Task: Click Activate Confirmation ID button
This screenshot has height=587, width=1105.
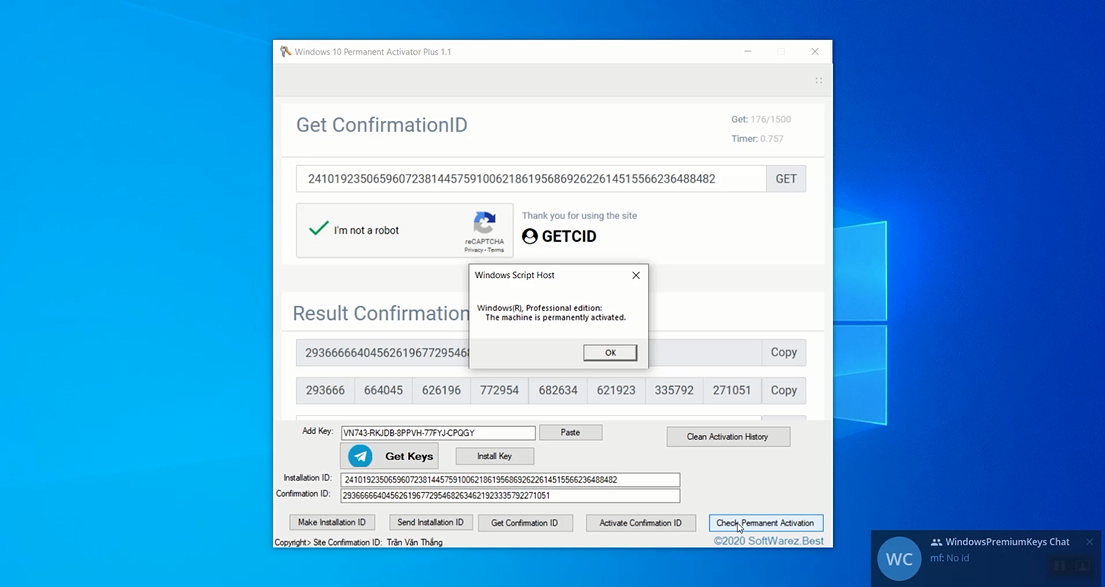Action: point(641,523)
